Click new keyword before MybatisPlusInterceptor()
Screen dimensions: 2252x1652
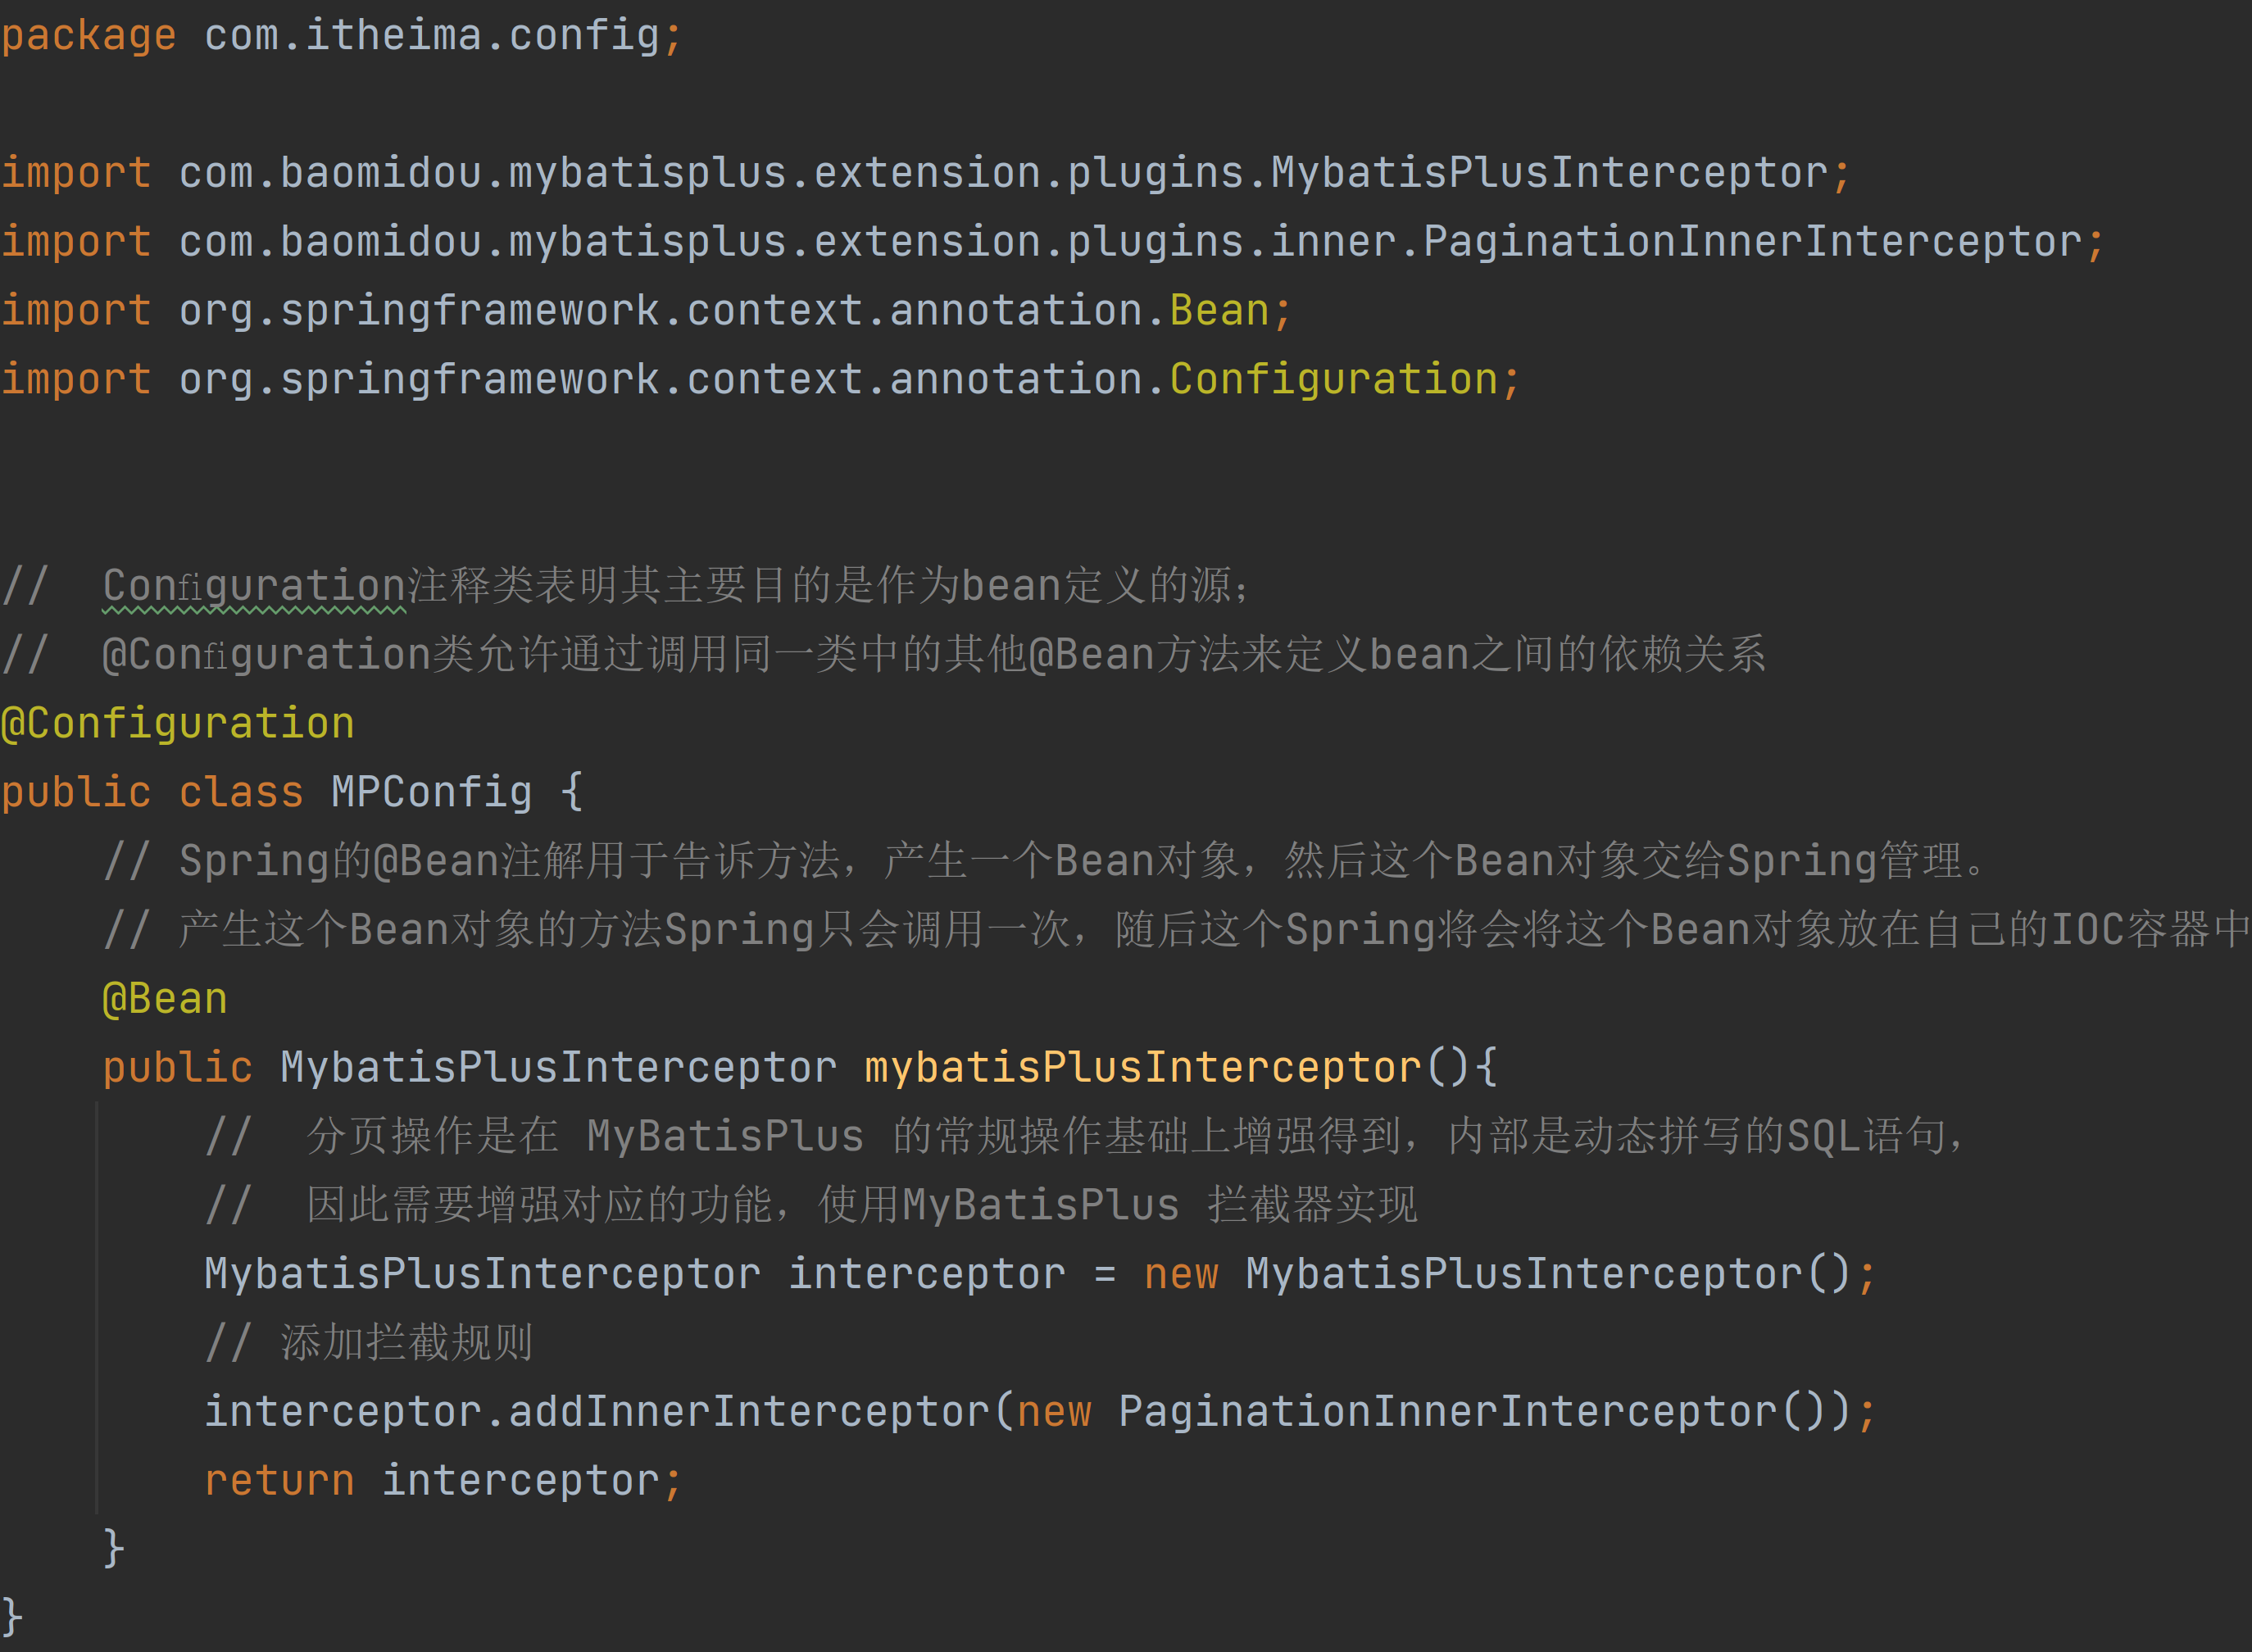click(x=1180, y=1274)
